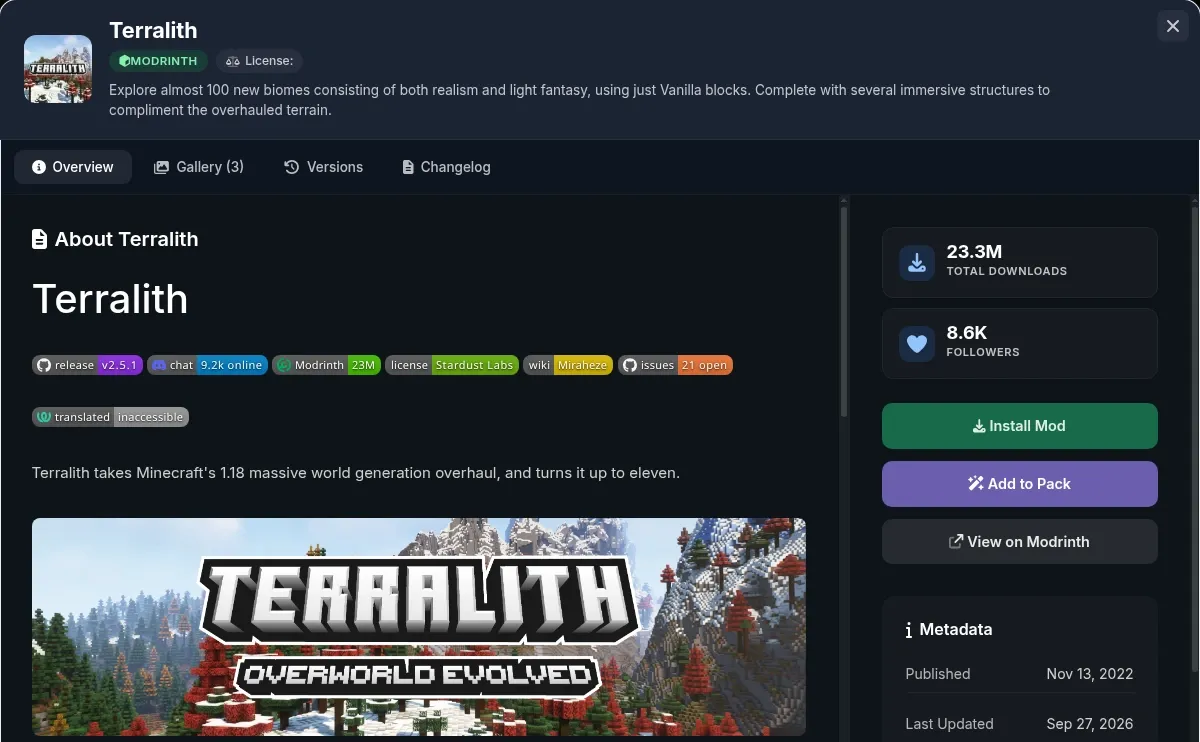Click the description panel scrollbar

[844, 311]
